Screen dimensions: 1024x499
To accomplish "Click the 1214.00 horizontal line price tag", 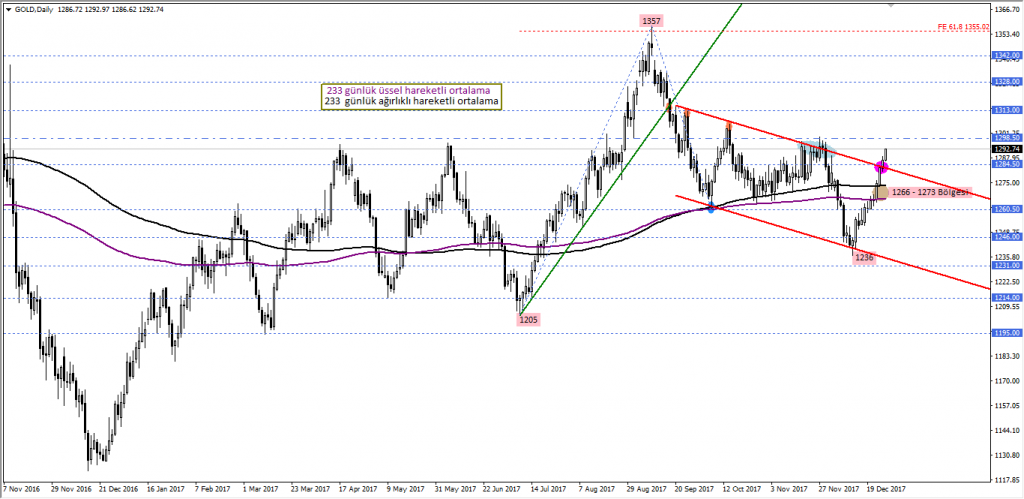I will 1006,298.
